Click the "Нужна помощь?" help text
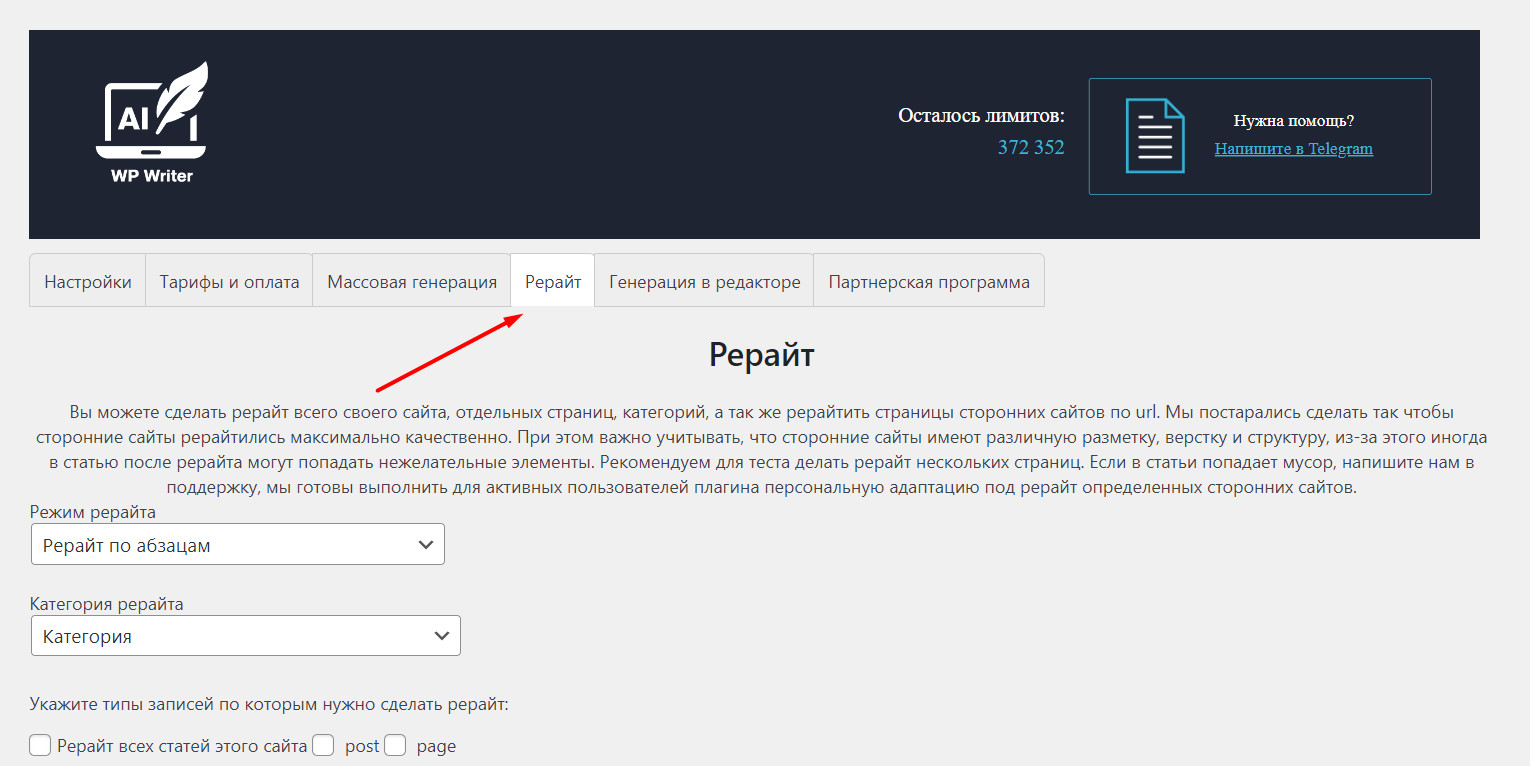 click(x=1293, y=121)
